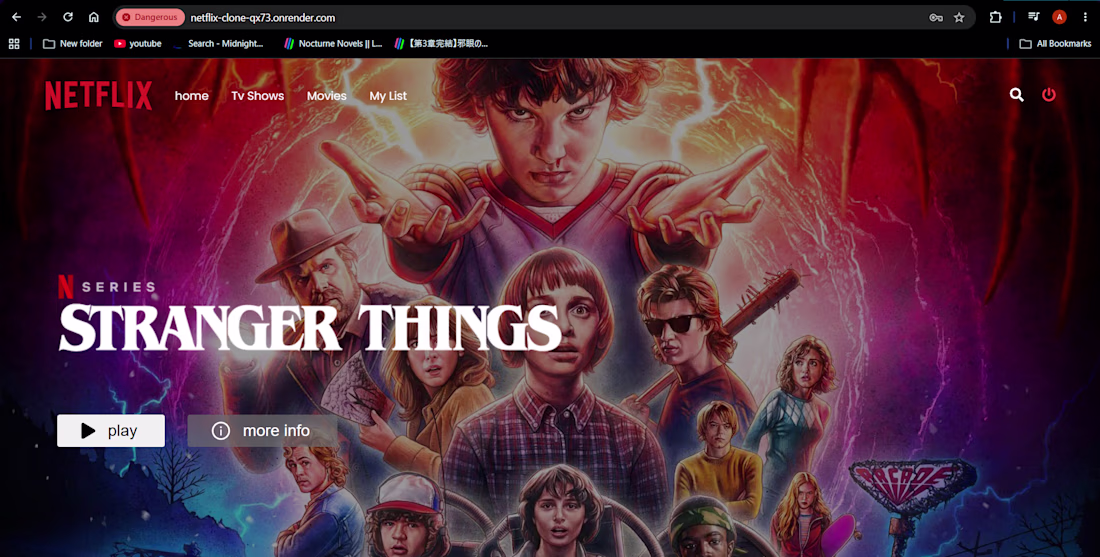Click the red power logout icon
The height and width of the screenshot is (557, 1100).
click(x=1049, y=95)
